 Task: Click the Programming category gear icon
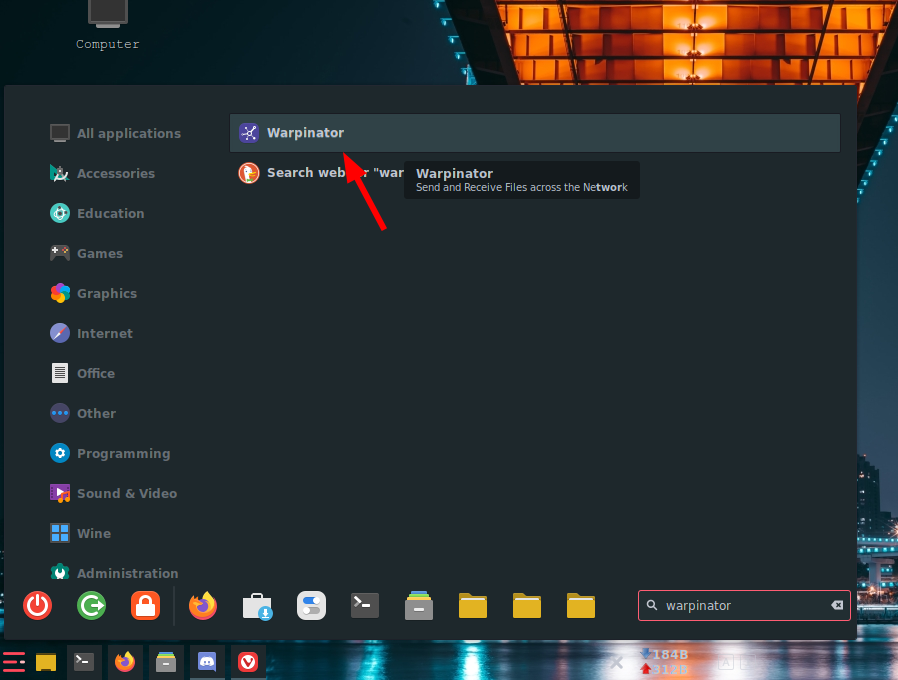(x=60, y=453)
